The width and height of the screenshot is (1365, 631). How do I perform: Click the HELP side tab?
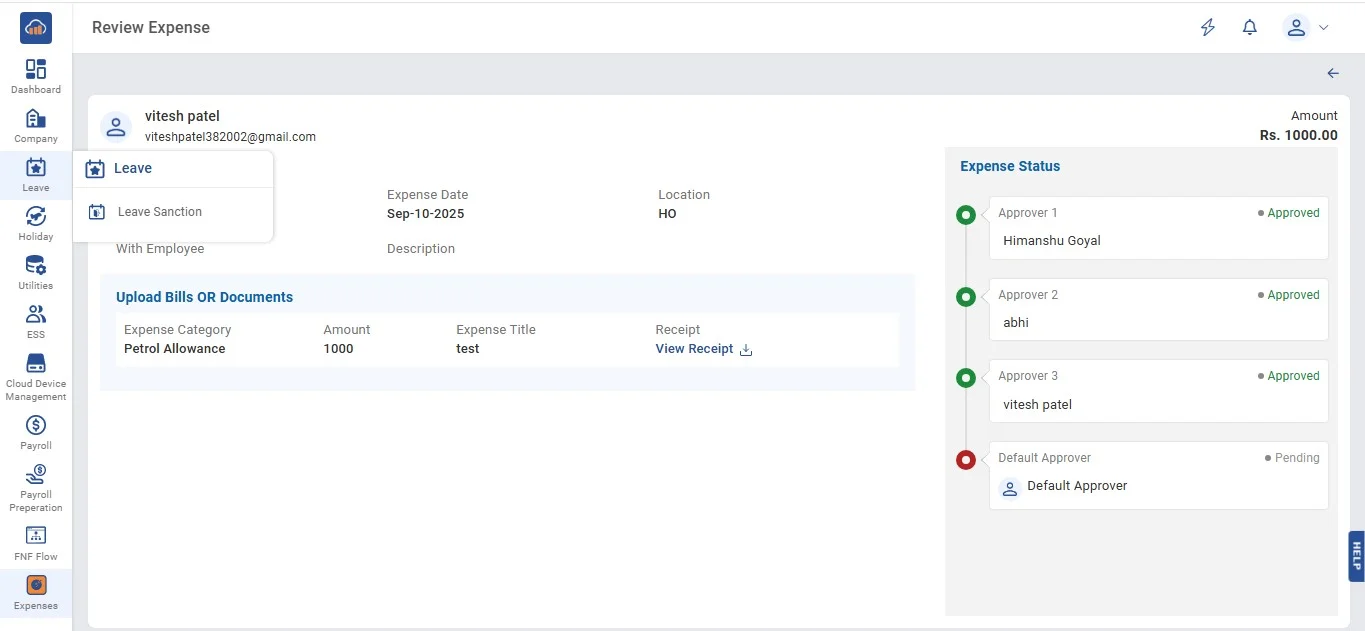coord(1356,555)
